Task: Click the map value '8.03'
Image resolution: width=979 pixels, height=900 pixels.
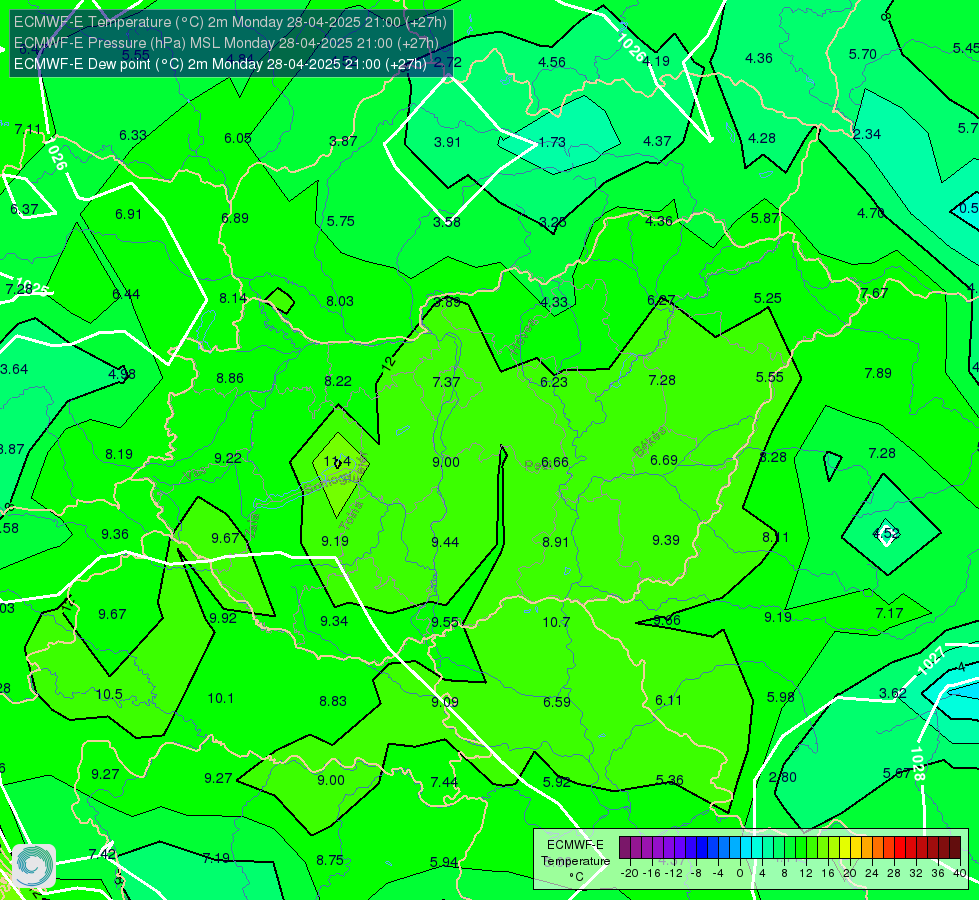Action: [340, 302]
